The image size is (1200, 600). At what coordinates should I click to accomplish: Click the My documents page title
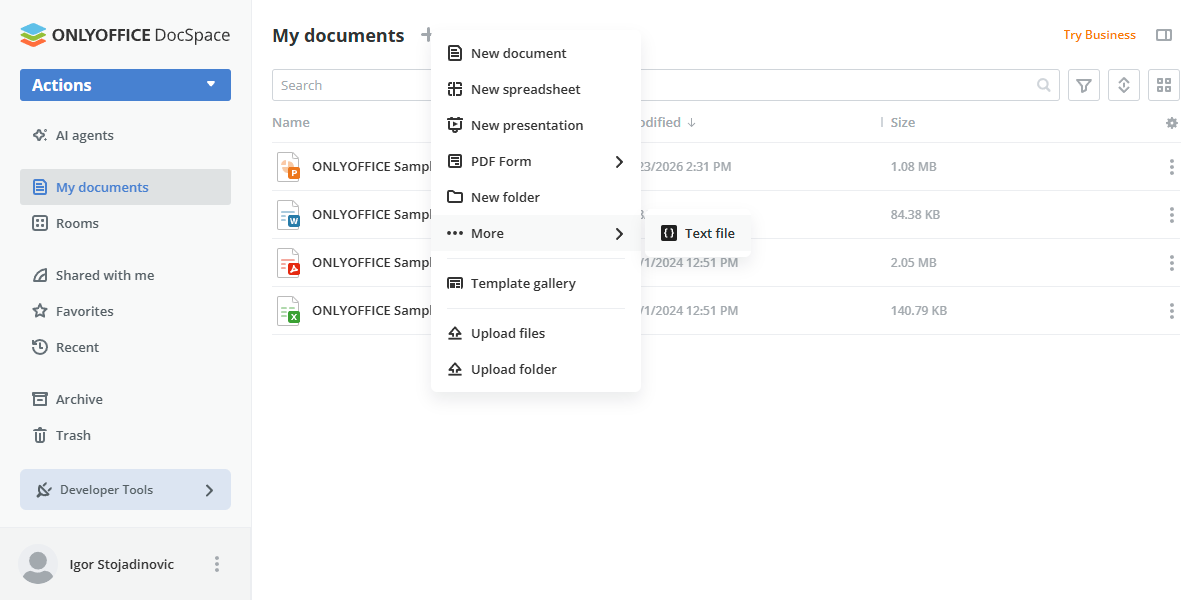(338, 35)
